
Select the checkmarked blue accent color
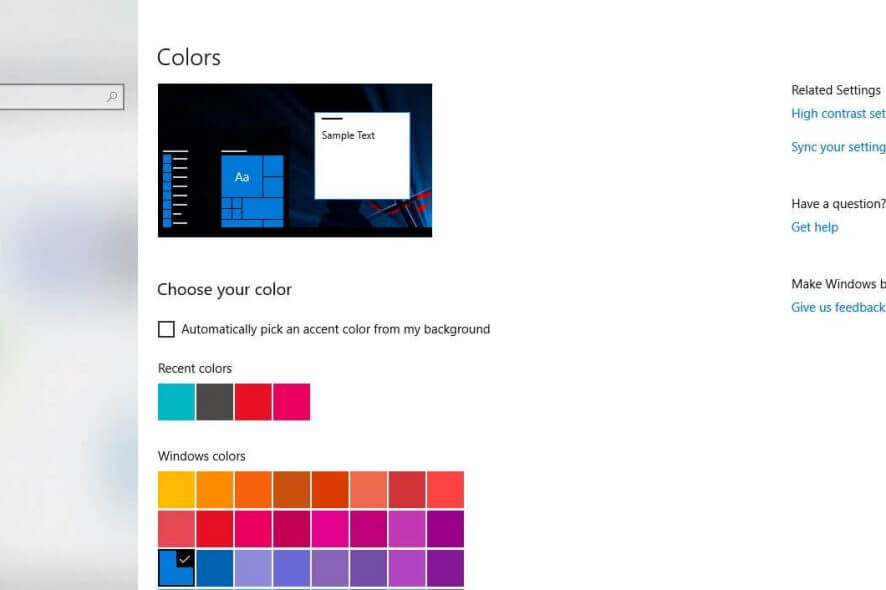(x=175, y=567)
